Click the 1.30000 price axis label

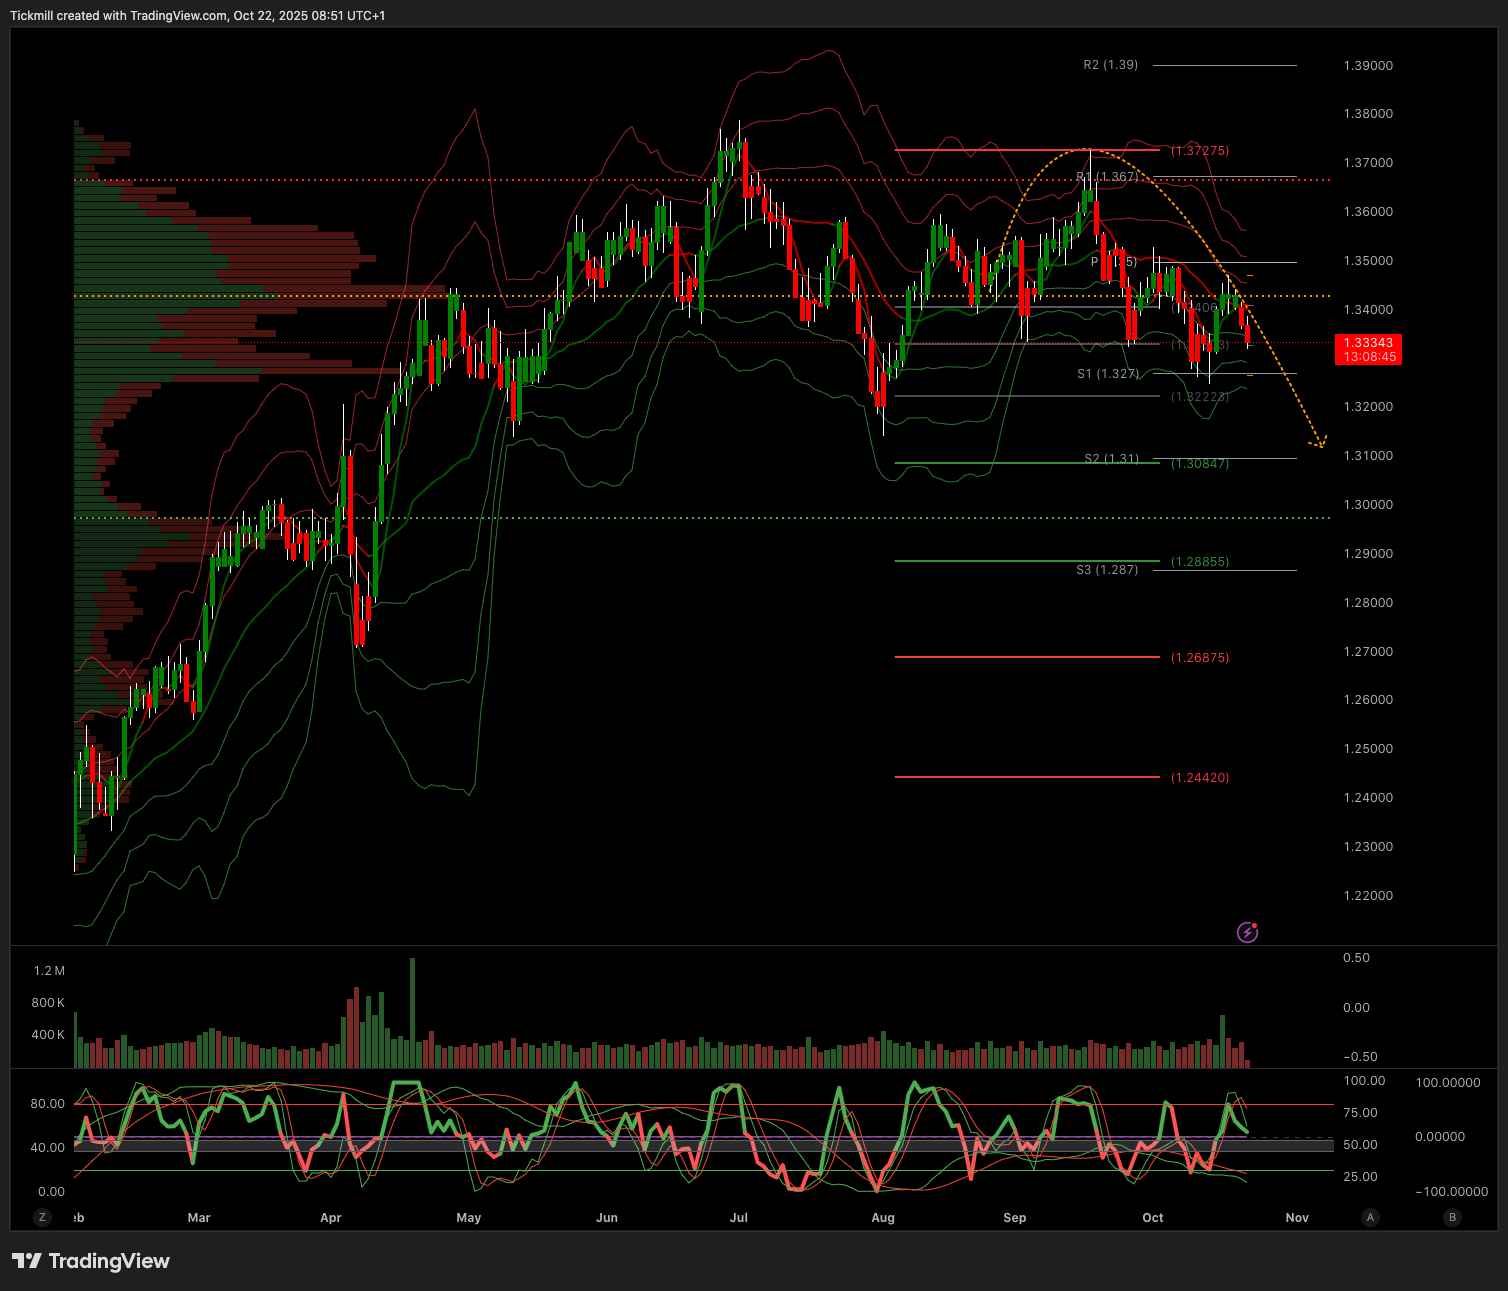click(x=1368, y=505)
